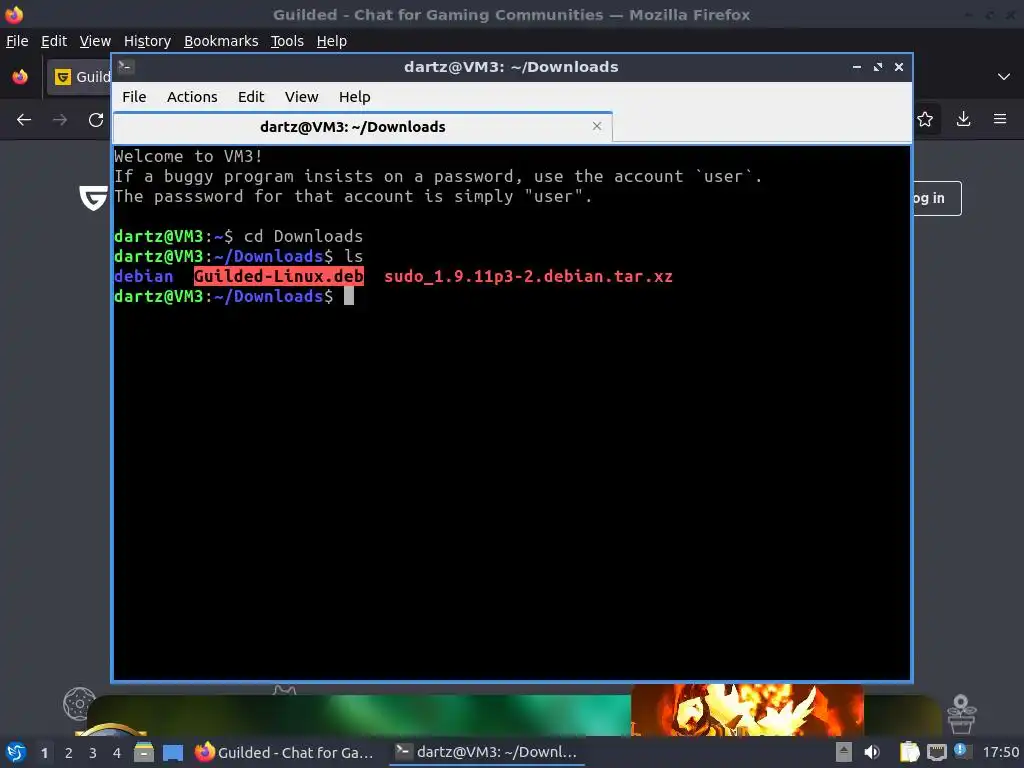Click the Firefox View icon beside tabs

pos(20,76)
